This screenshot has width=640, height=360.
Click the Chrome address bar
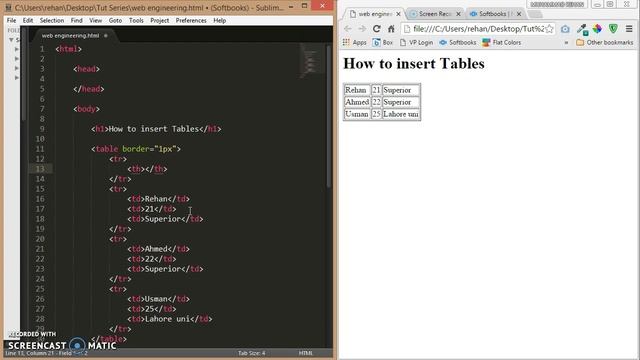click(478, 29)
